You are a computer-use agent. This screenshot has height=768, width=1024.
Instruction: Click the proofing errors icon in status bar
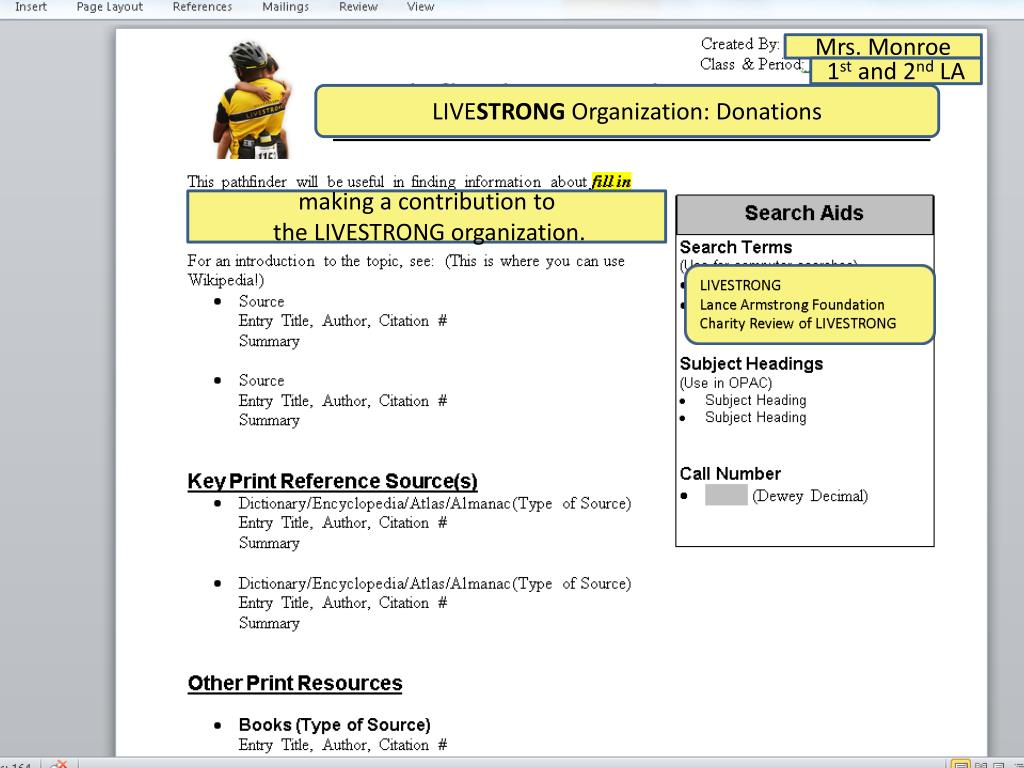tap(59, 763)
